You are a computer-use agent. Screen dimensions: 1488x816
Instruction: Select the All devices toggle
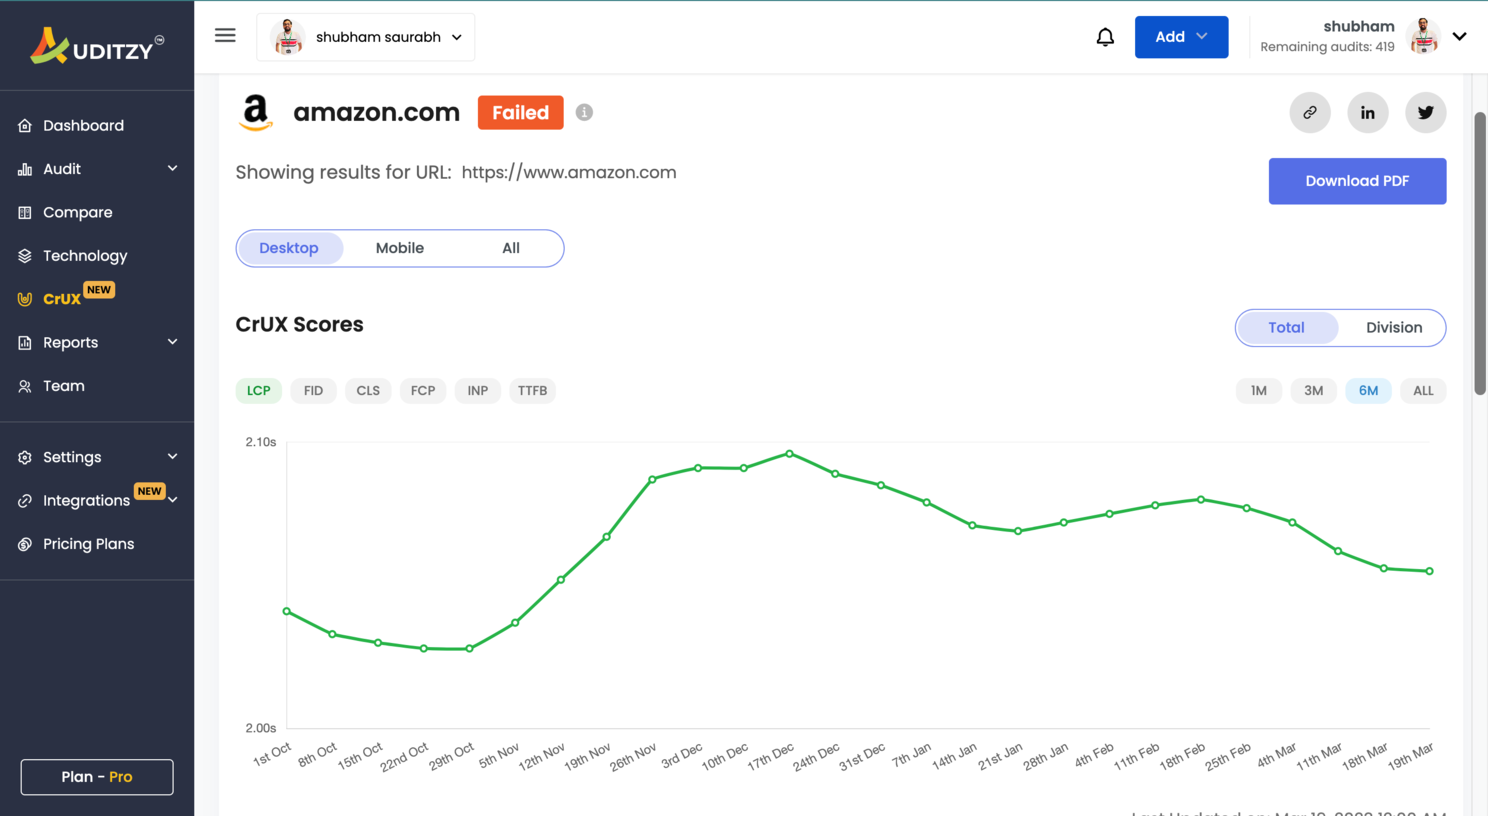511,248
